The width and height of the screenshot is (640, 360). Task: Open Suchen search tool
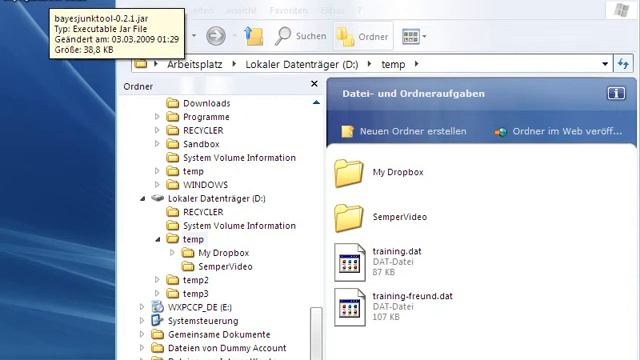[x=300, y=36]
